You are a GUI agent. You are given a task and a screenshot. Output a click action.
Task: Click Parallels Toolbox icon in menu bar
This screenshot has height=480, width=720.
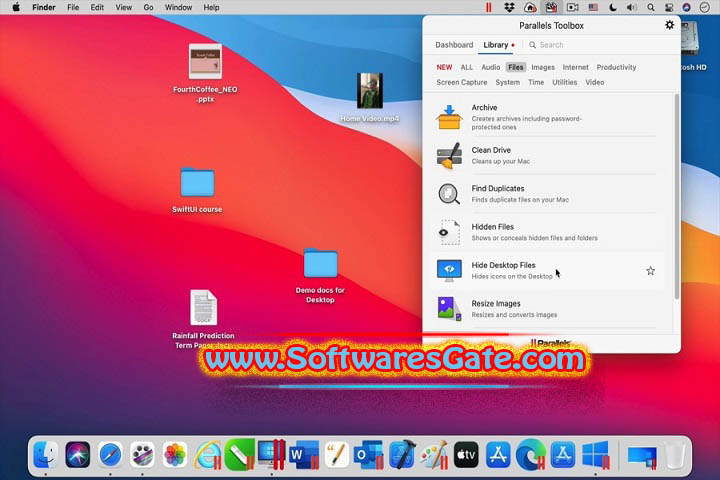tap(551, 7)
